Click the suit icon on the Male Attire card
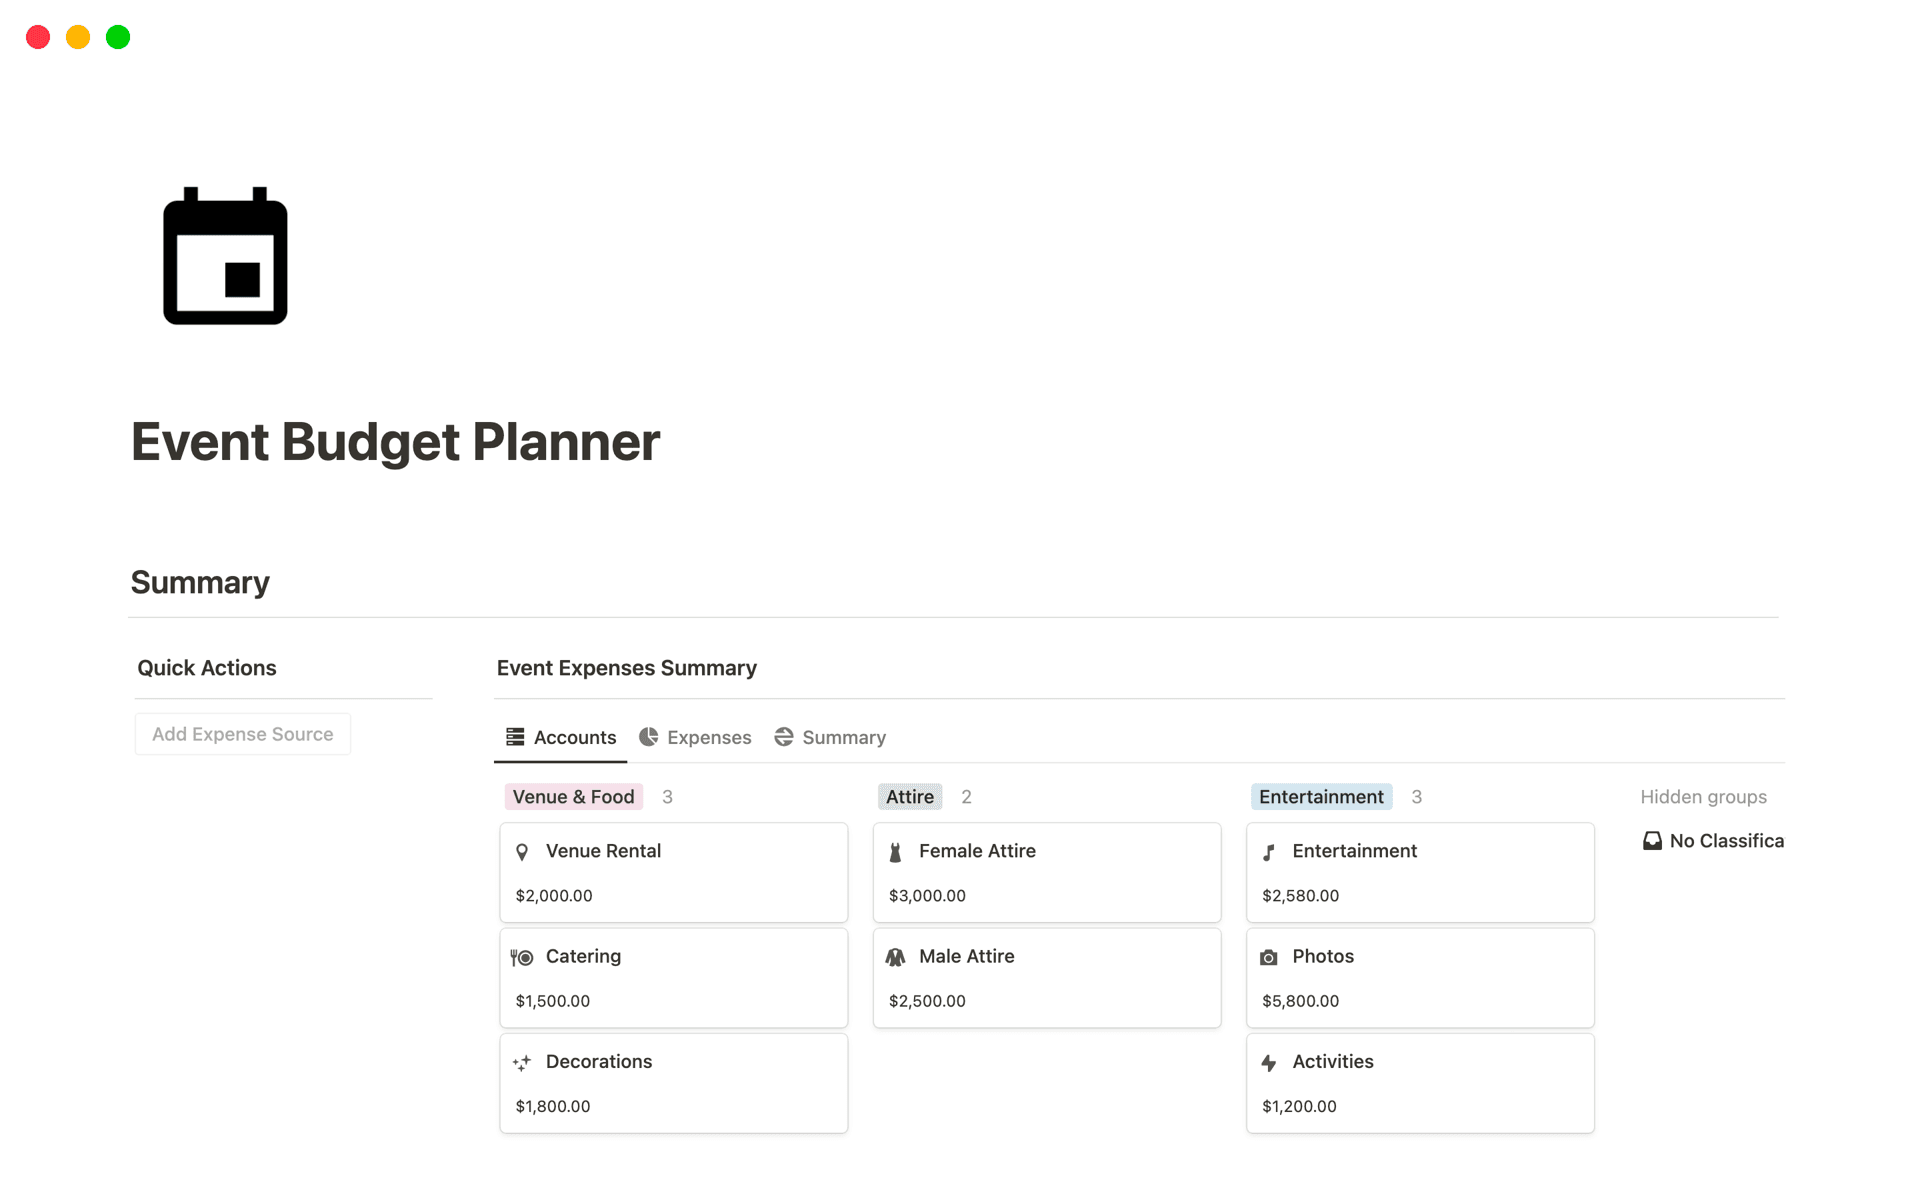Viewport: 1920px width, 1200px height. 895,956
